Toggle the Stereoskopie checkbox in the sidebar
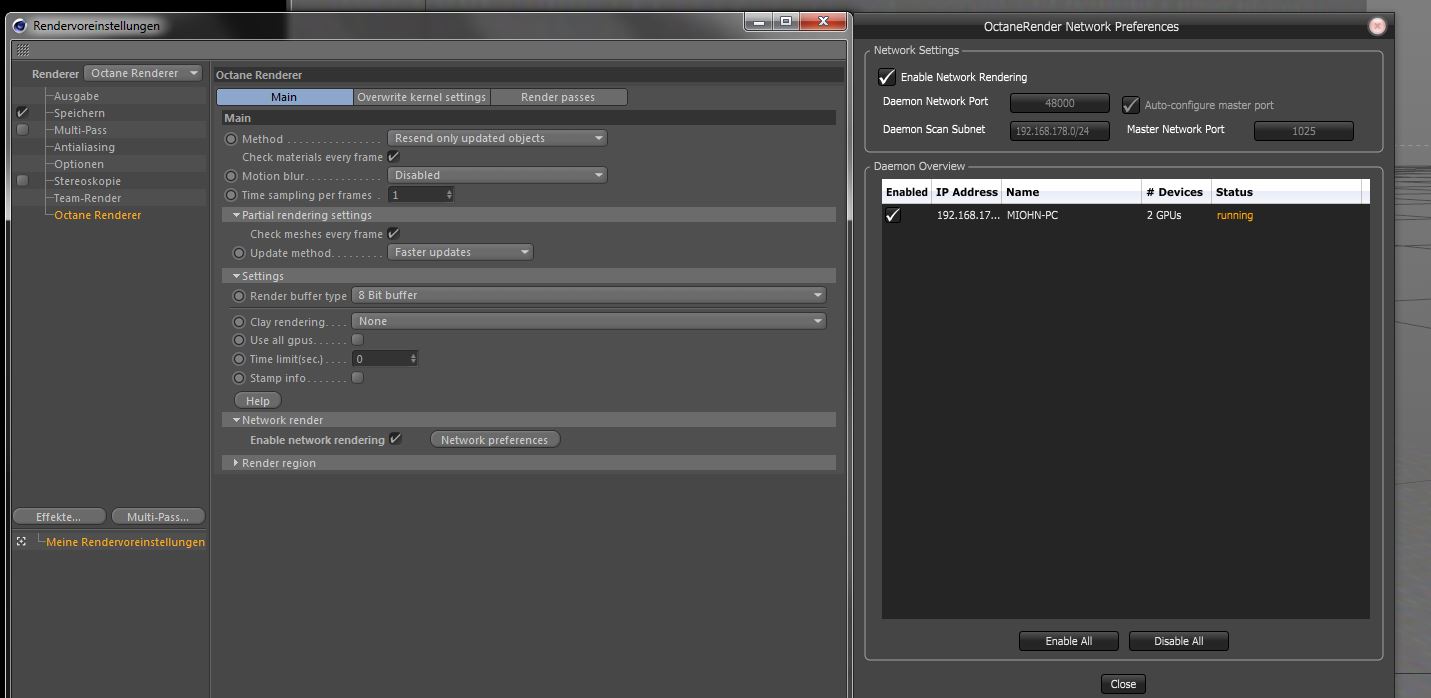Screen dimensions: 1431x698 point(22,181)
